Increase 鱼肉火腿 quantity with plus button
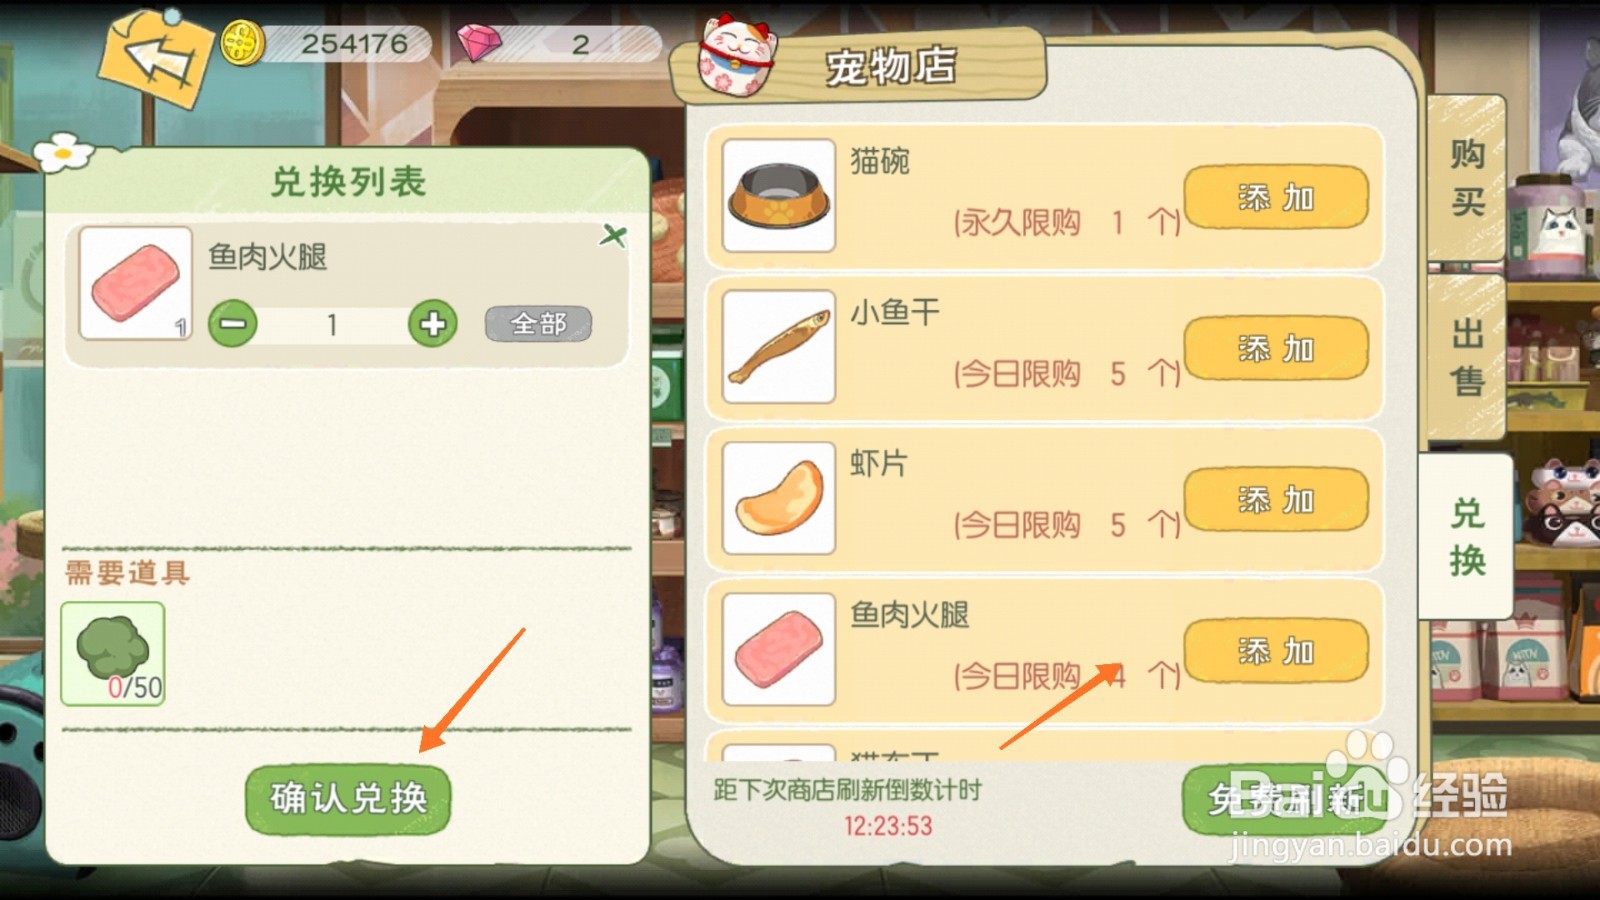 (x=433, y=324)
